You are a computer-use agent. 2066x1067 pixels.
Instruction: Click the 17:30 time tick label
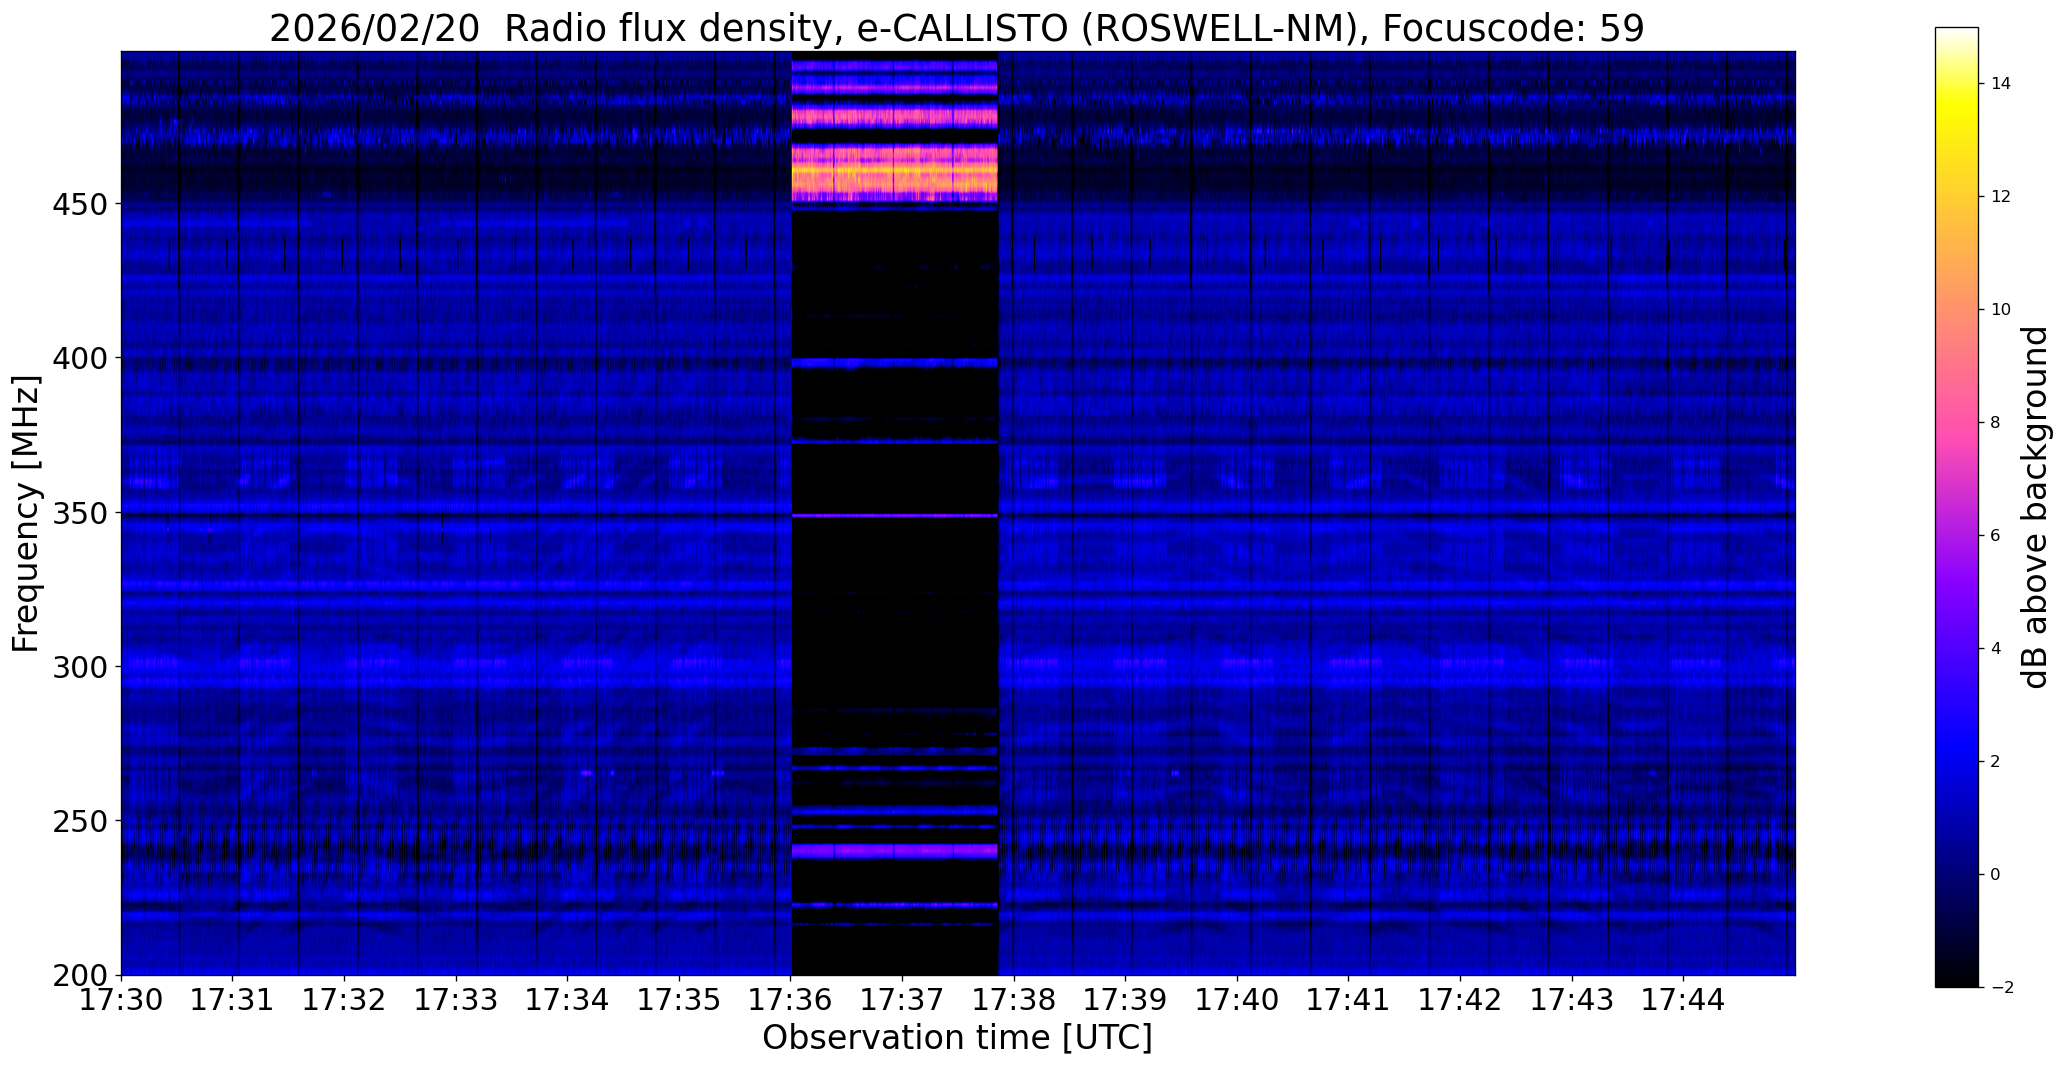click(x=121, y=1000)
